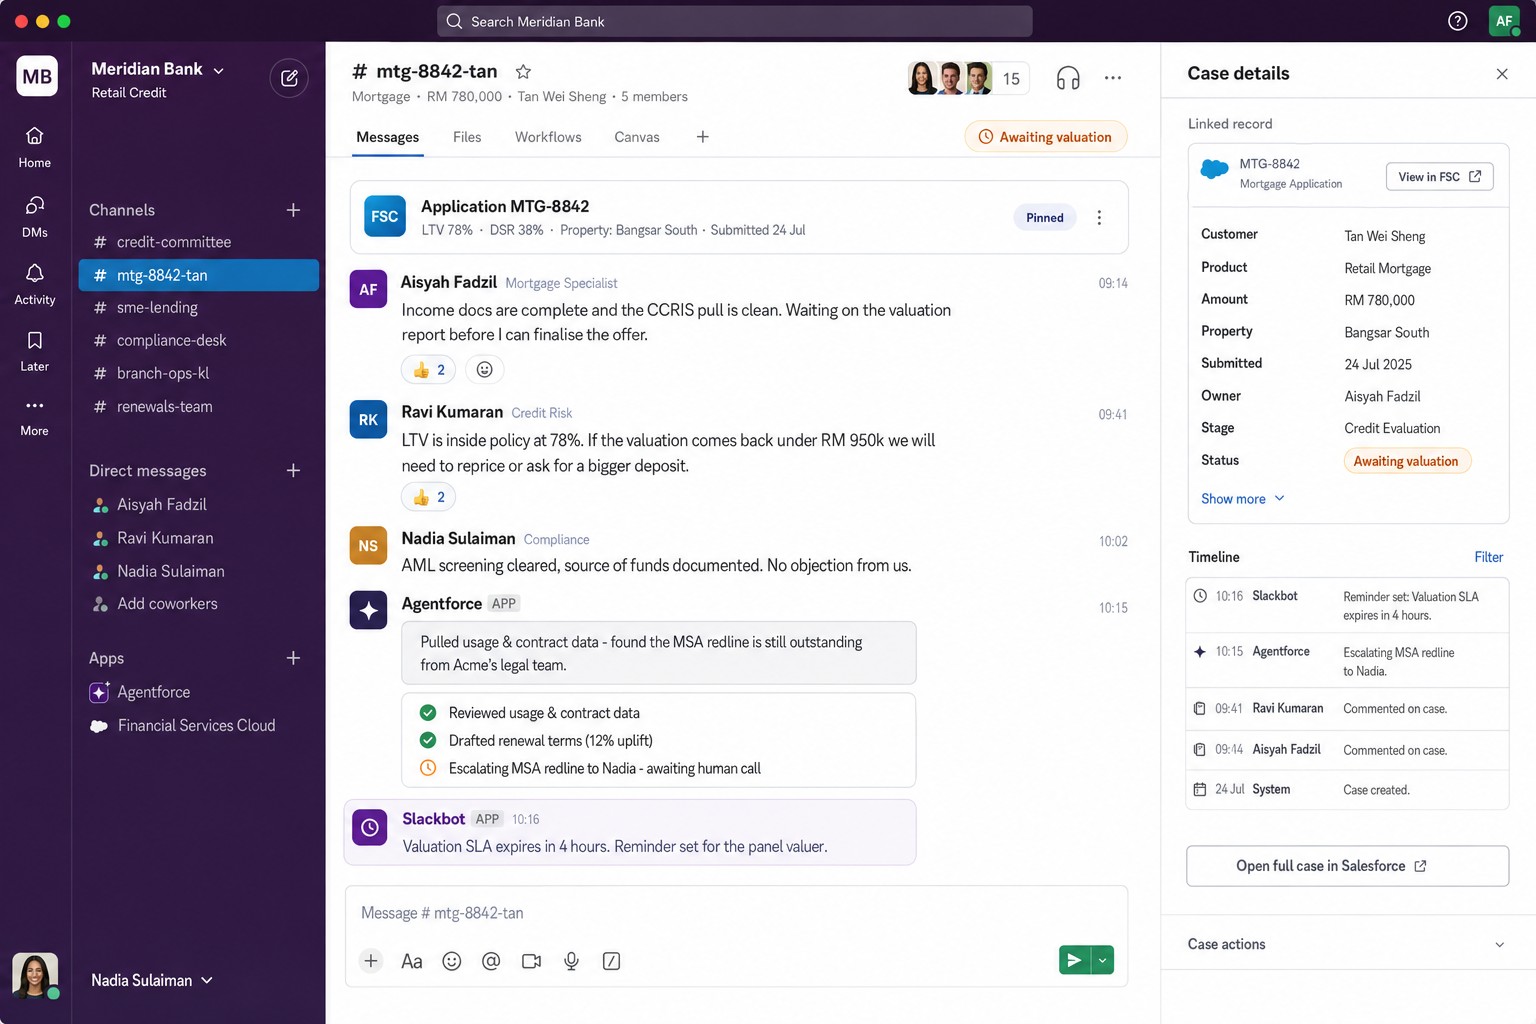Go to Home in sidebar
Screen dimensions: 1536x1024
click(x=34, y=146)
